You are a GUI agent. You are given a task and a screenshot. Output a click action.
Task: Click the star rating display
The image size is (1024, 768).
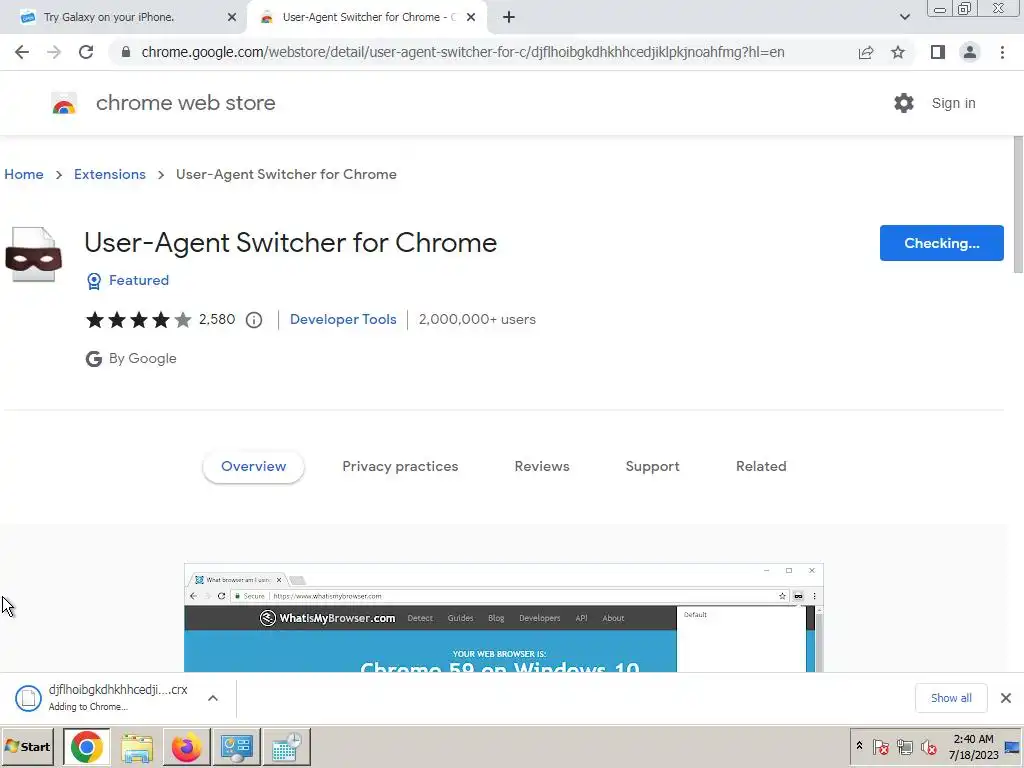138,320
